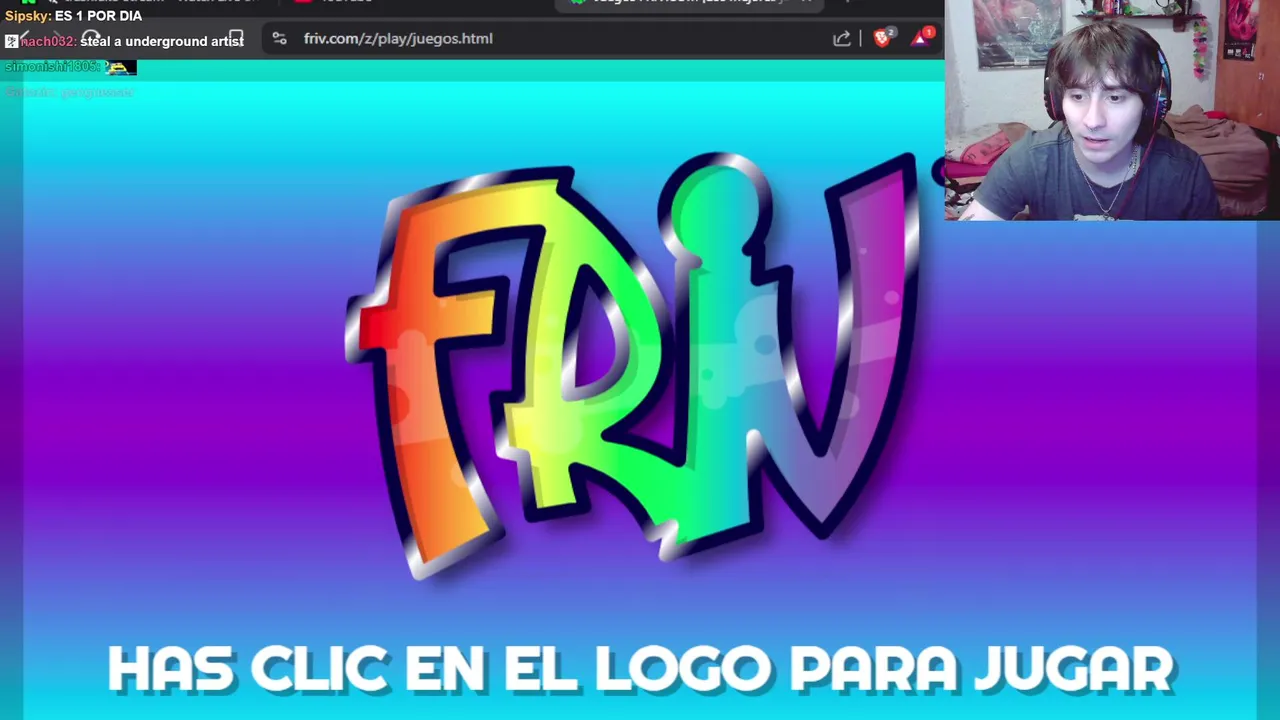Click the bookmark icon left of address bar

tap(236, 38)
